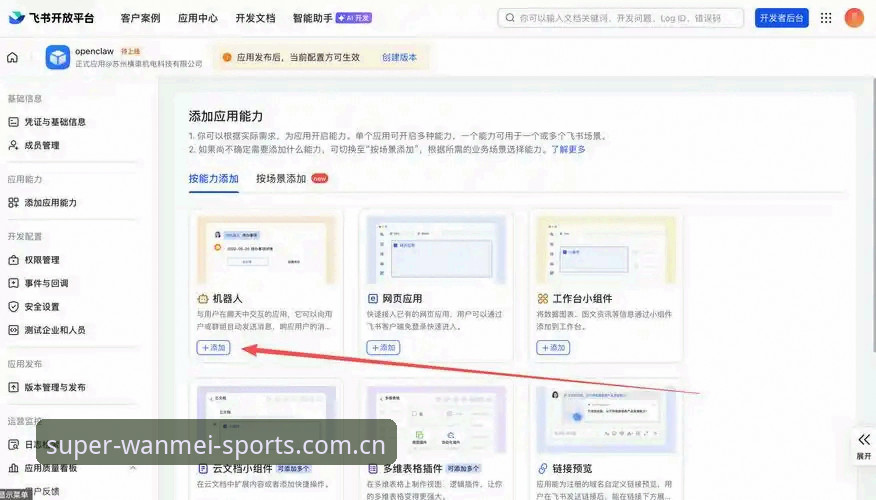Click the 应用质量看板 chart icon

[x=13, y=468]
